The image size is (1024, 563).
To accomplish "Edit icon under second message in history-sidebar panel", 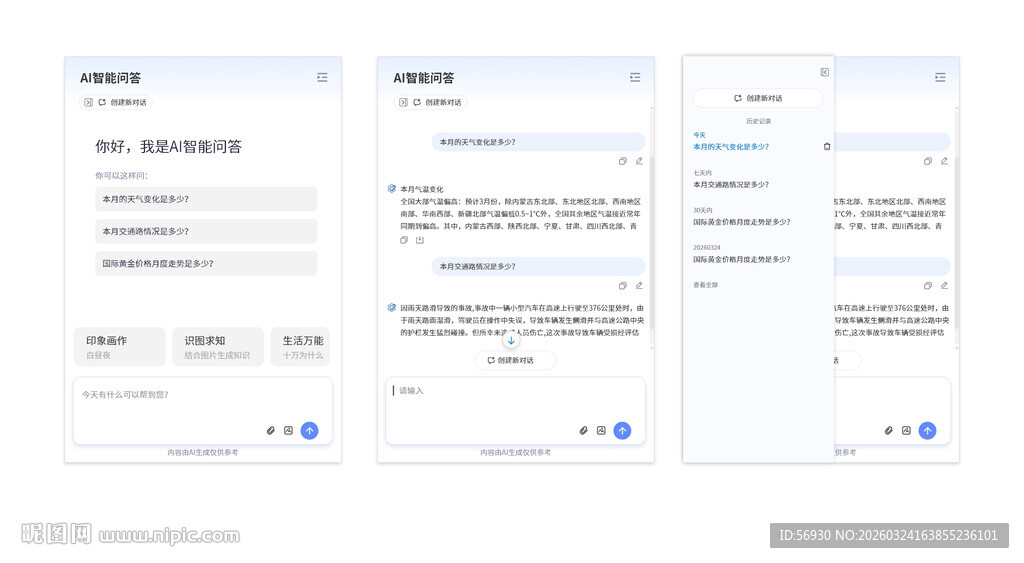I will point(944,286).
